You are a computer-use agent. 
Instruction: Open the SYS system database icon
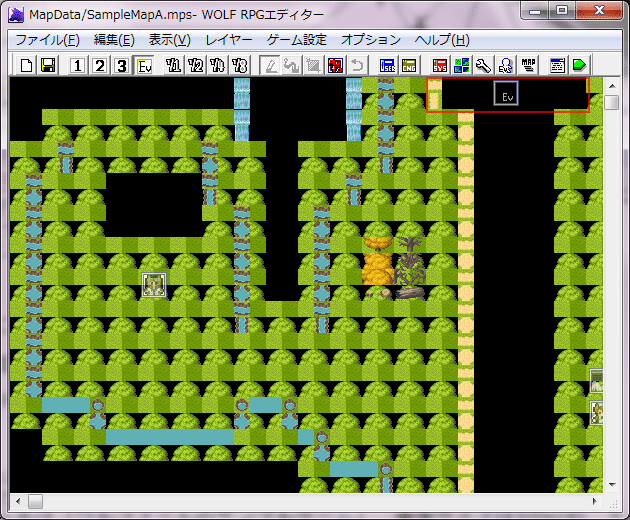[x=440, y=65]
